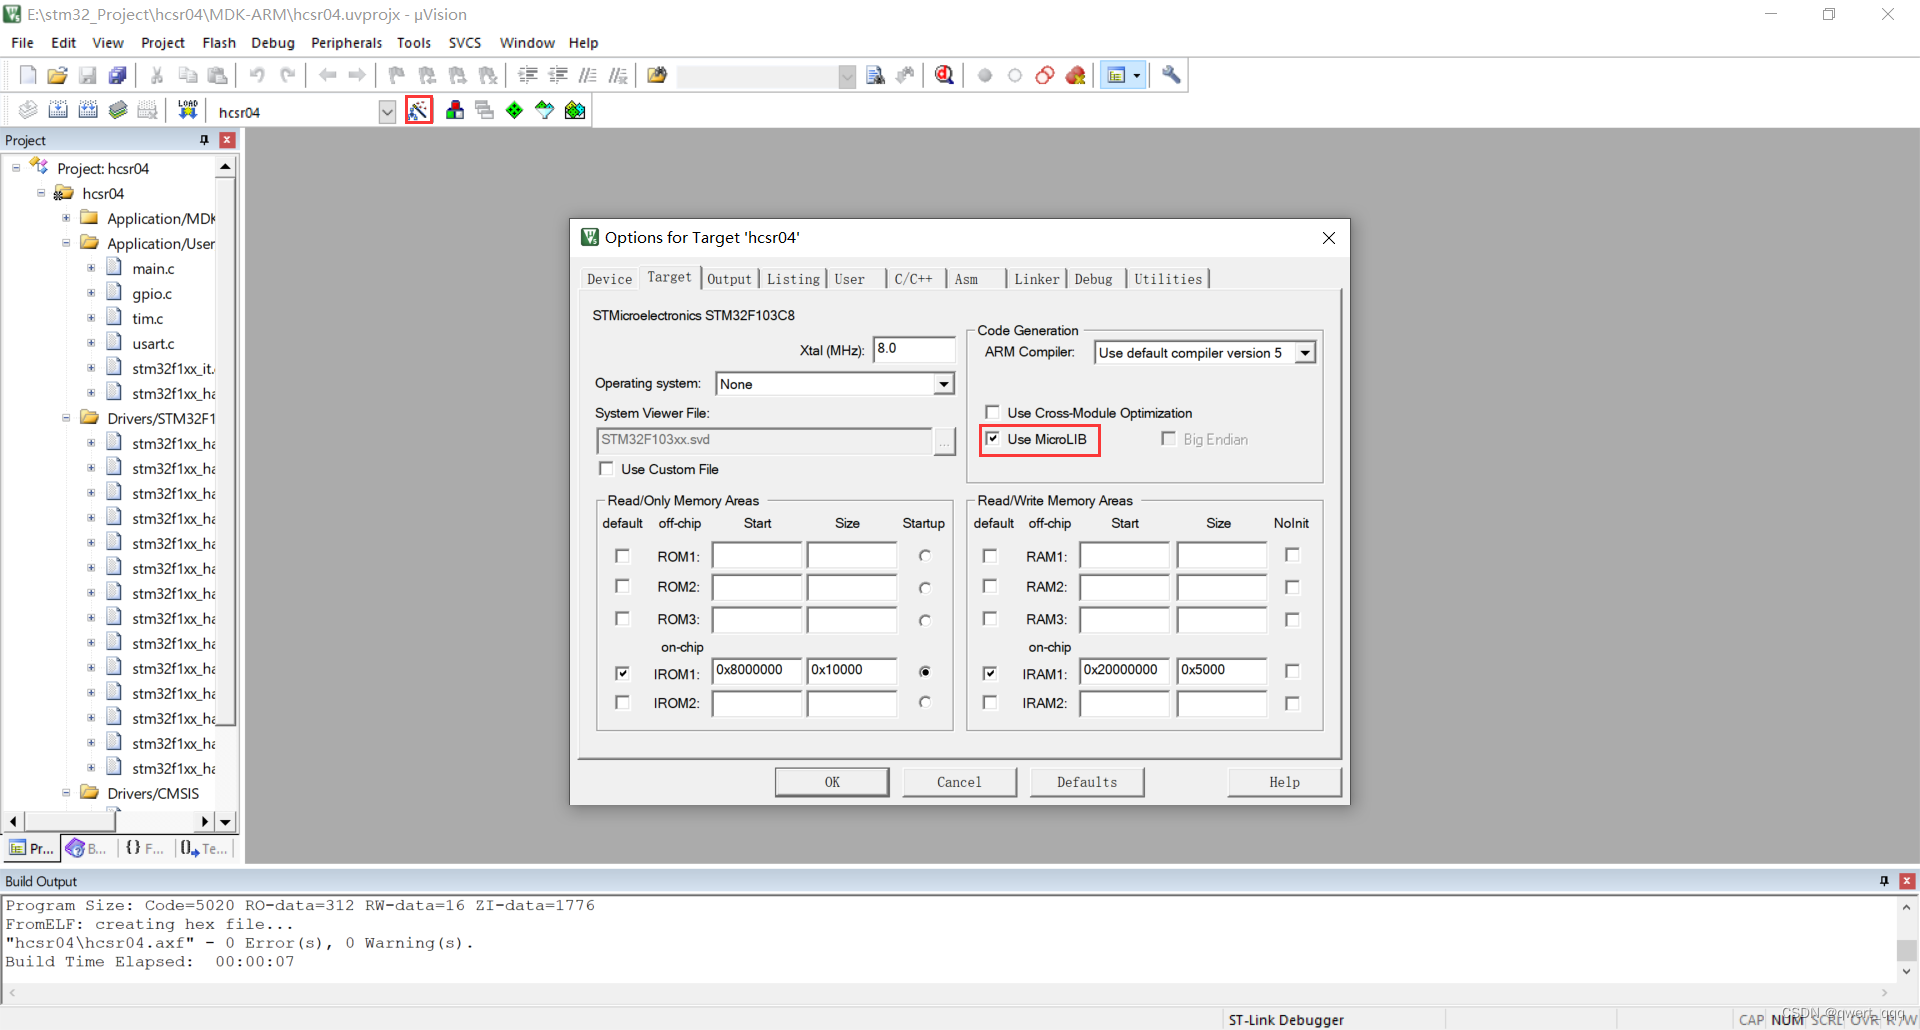Toggle the IRAM1 default checkbox
The image size is (1920, 1030).
[x=990, y=673]
